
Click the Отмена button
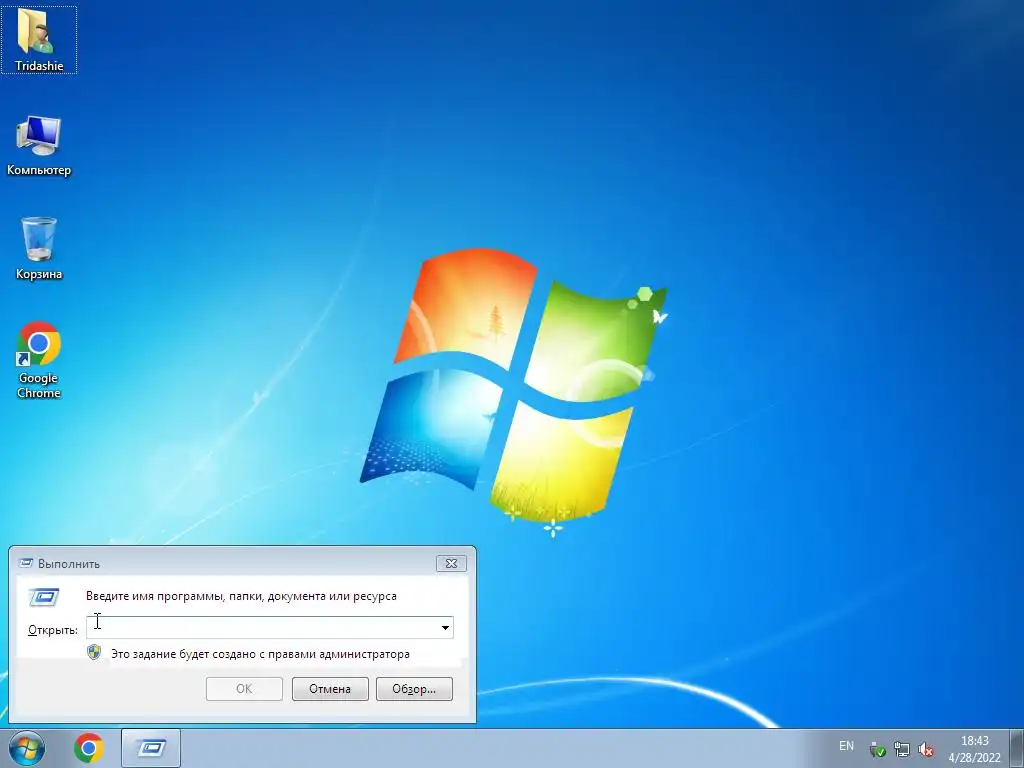[x=330, y=689]
